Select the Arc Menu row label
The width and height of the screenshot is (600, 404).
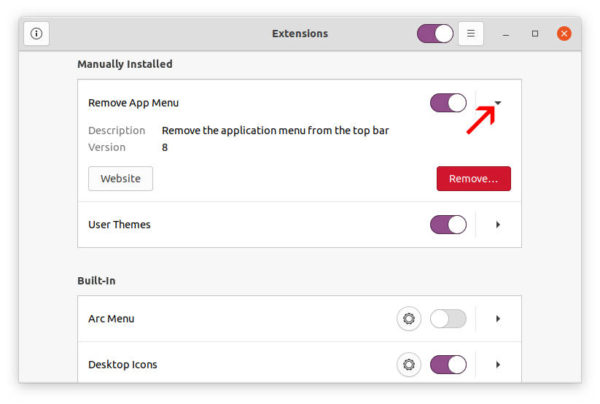[x=111, y=319]
